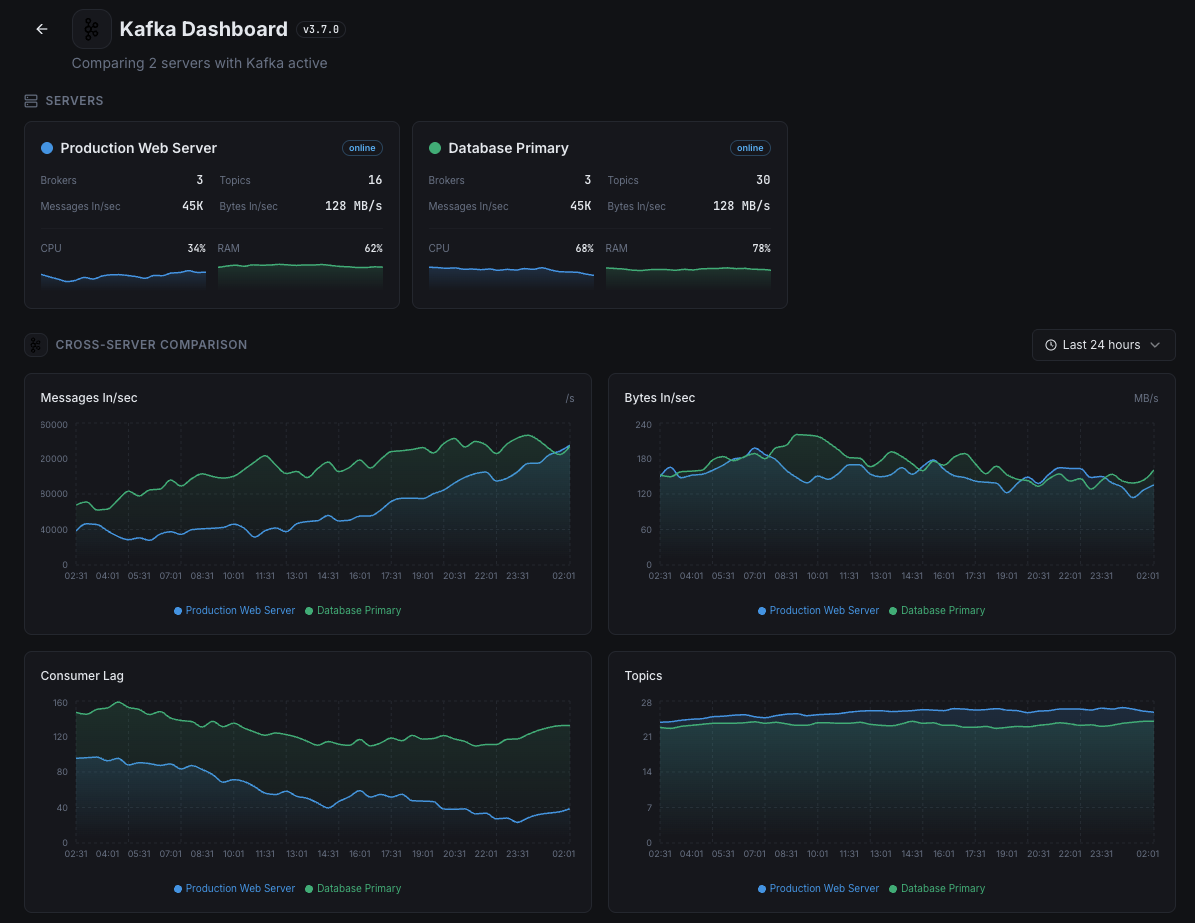This screenshot has height=923, width=1195.
Task: Click online status badge on Database Primary
Action: tap(750, 148)
